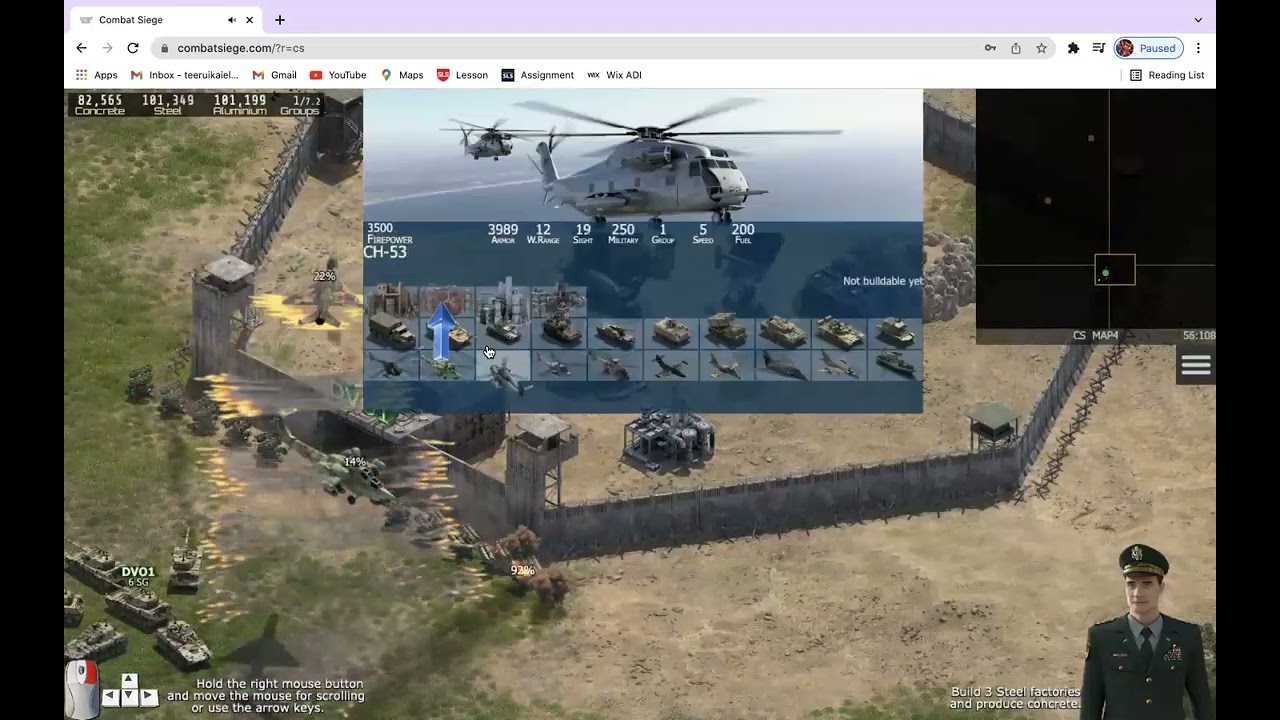The width and height of the screenshot is (1280, 720).
Task: Select the black stealth bomber icon
Action: coord(783,367)
